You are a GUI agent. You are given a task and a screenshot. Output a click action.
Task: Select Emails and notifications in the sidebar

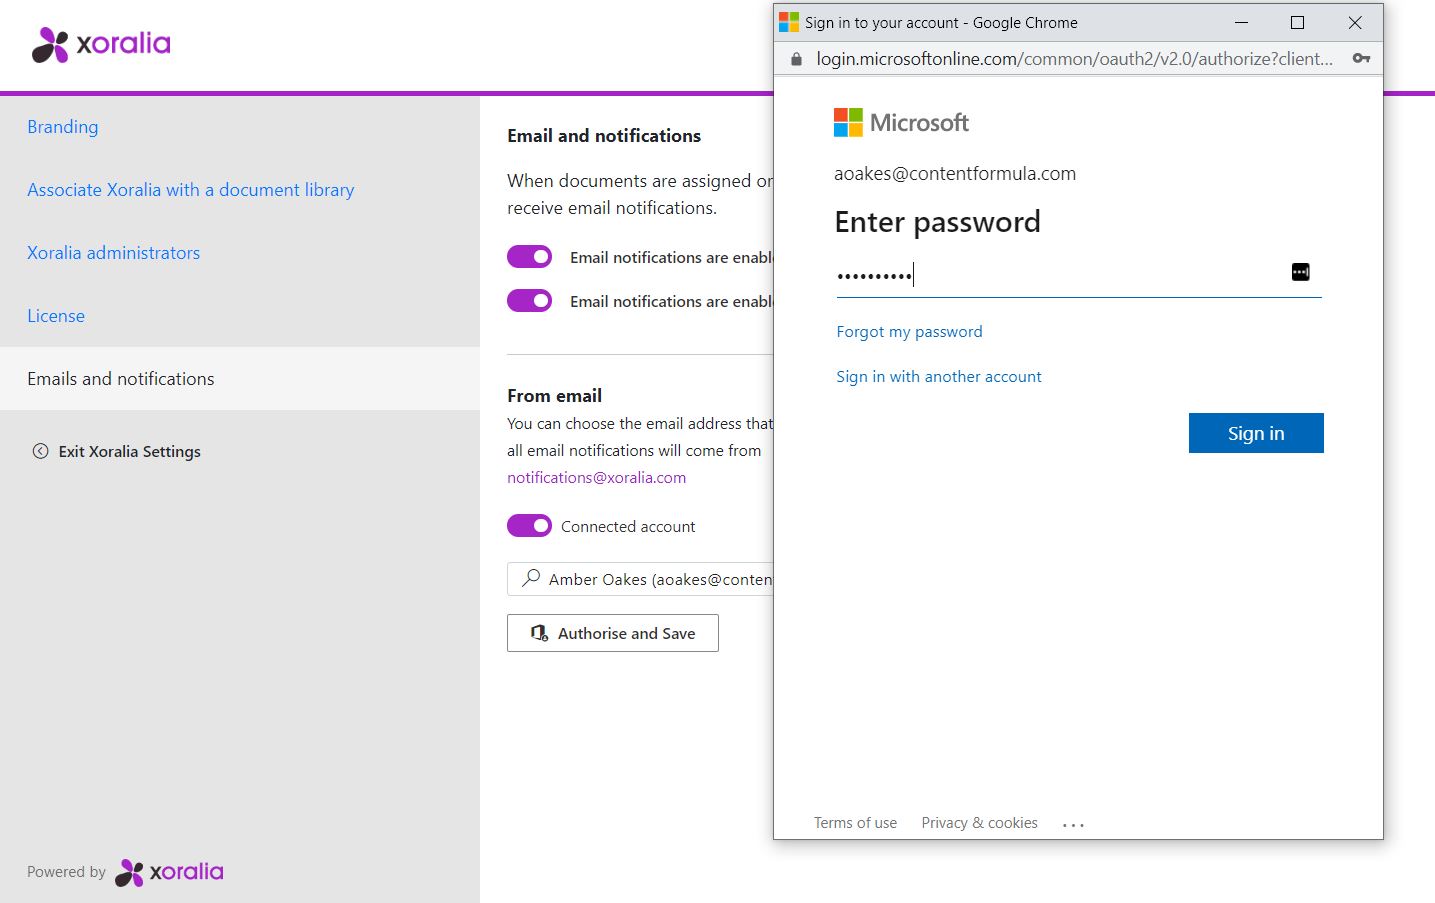(240, 378)
